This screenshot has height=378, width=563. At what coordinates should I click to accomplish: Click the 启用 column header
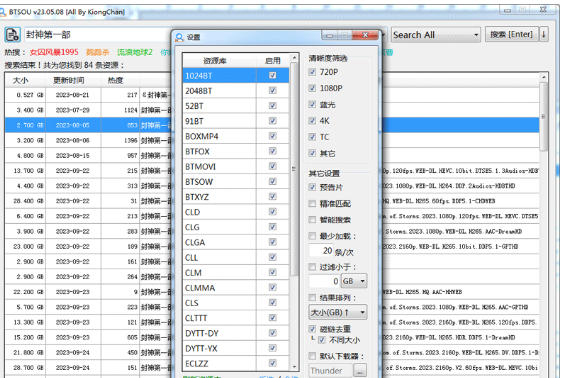click(273, 61)
